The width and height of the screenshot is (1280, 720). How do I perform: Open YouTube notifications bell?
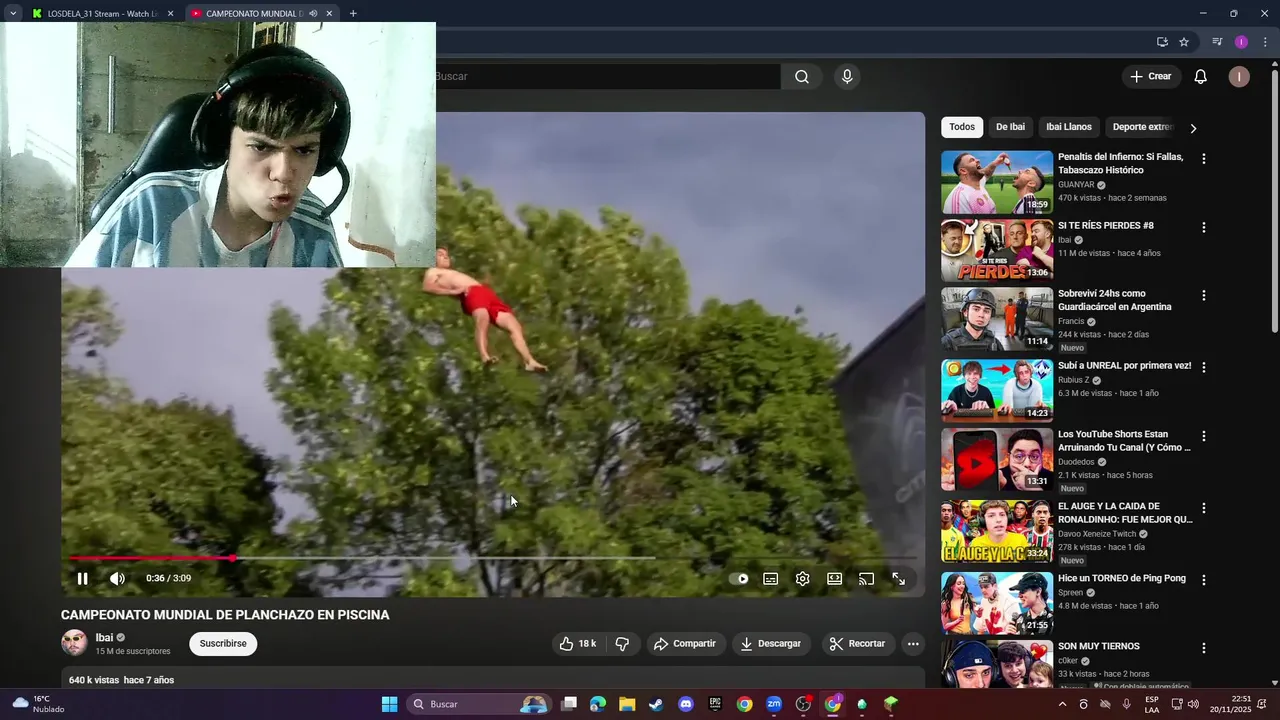point(1201,76)
